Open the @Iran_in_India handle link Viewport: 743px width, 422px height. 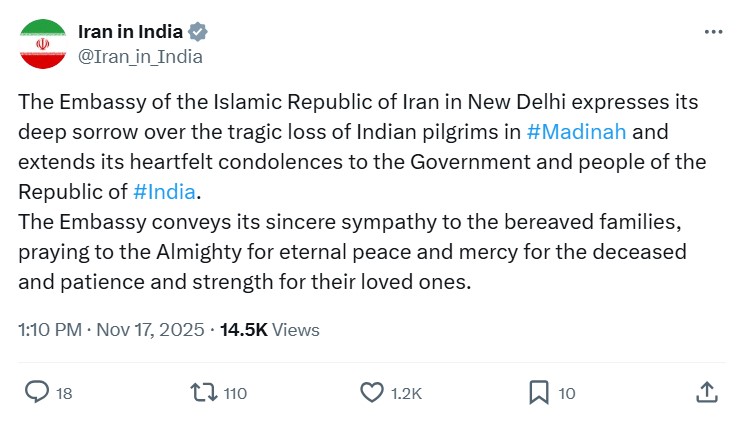coord(140,56)
